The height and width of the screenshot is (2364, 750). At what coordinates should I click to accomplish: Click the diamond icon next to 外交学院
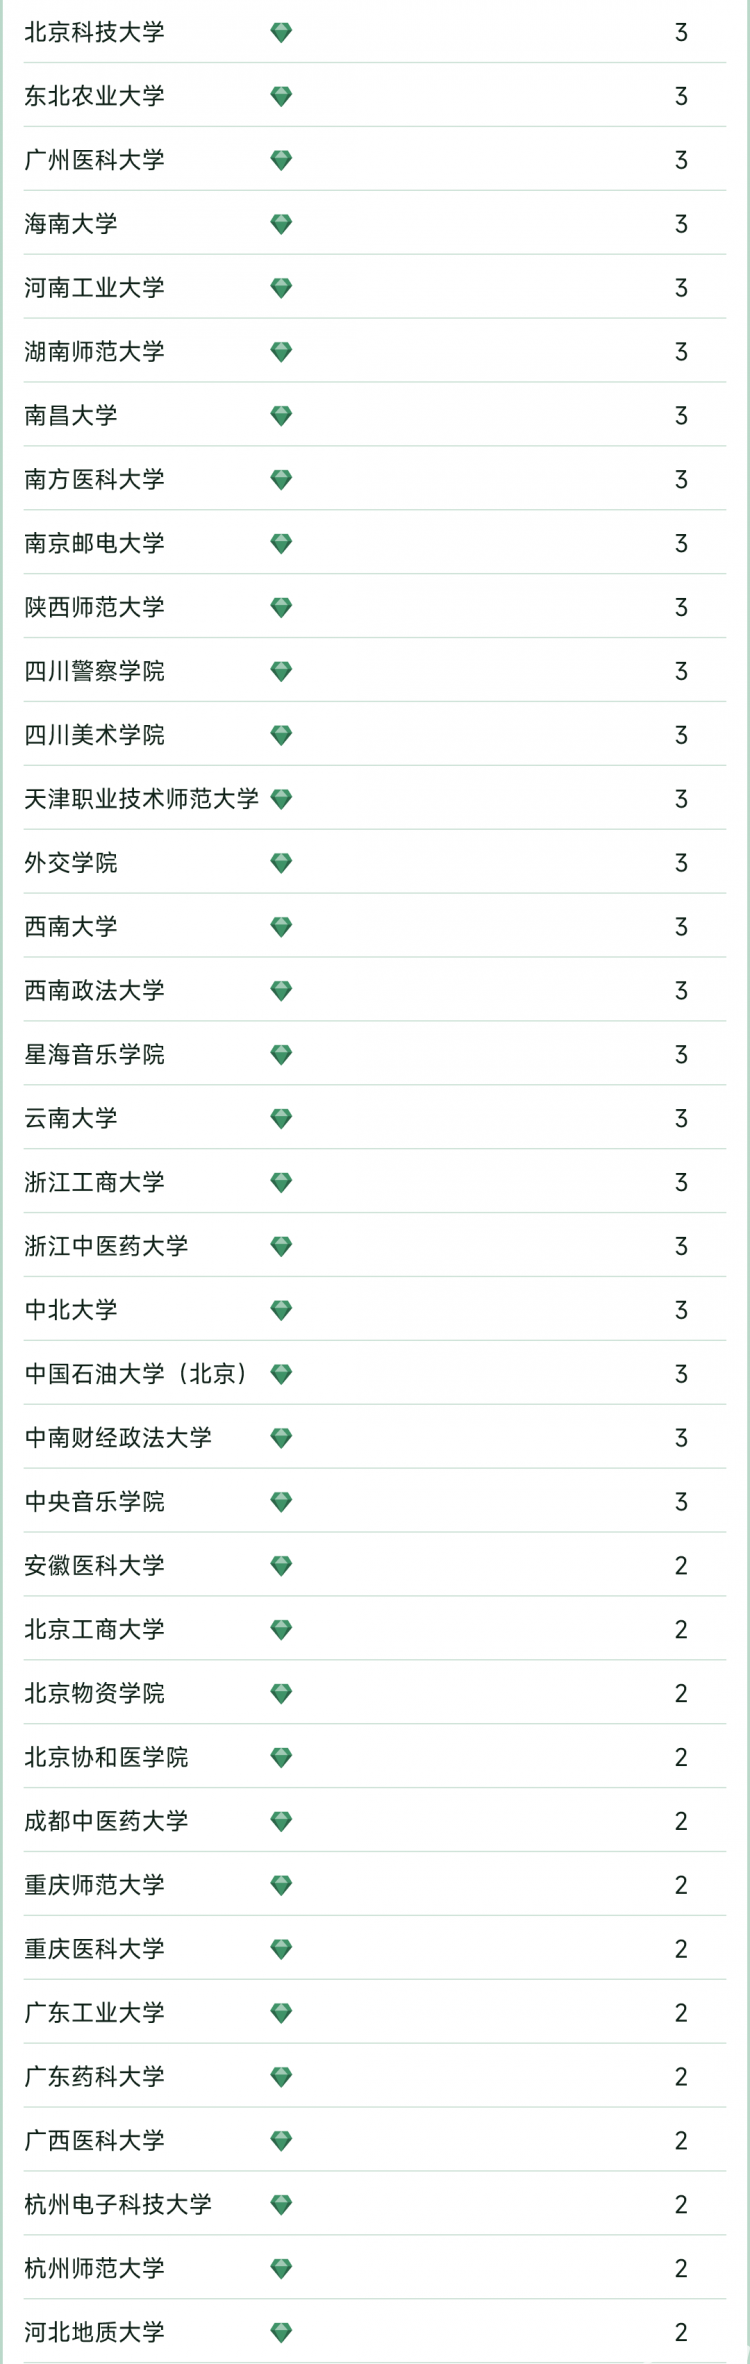(281, 863)
